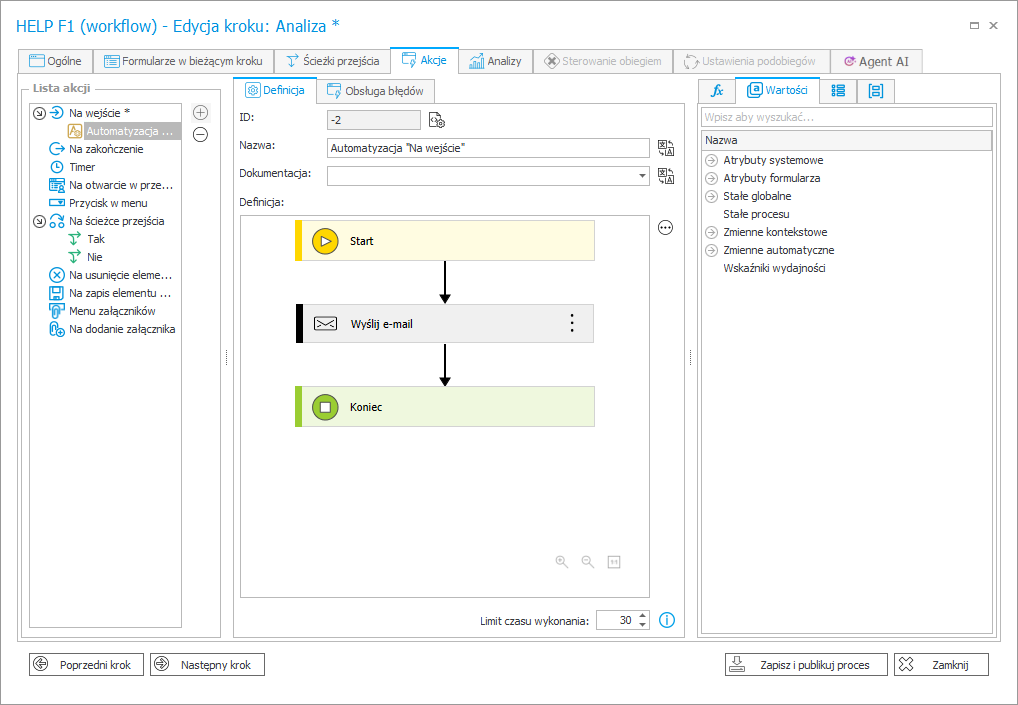Go to Następny krok
This screenshot has width=1018, height=705.
point(207,665)
